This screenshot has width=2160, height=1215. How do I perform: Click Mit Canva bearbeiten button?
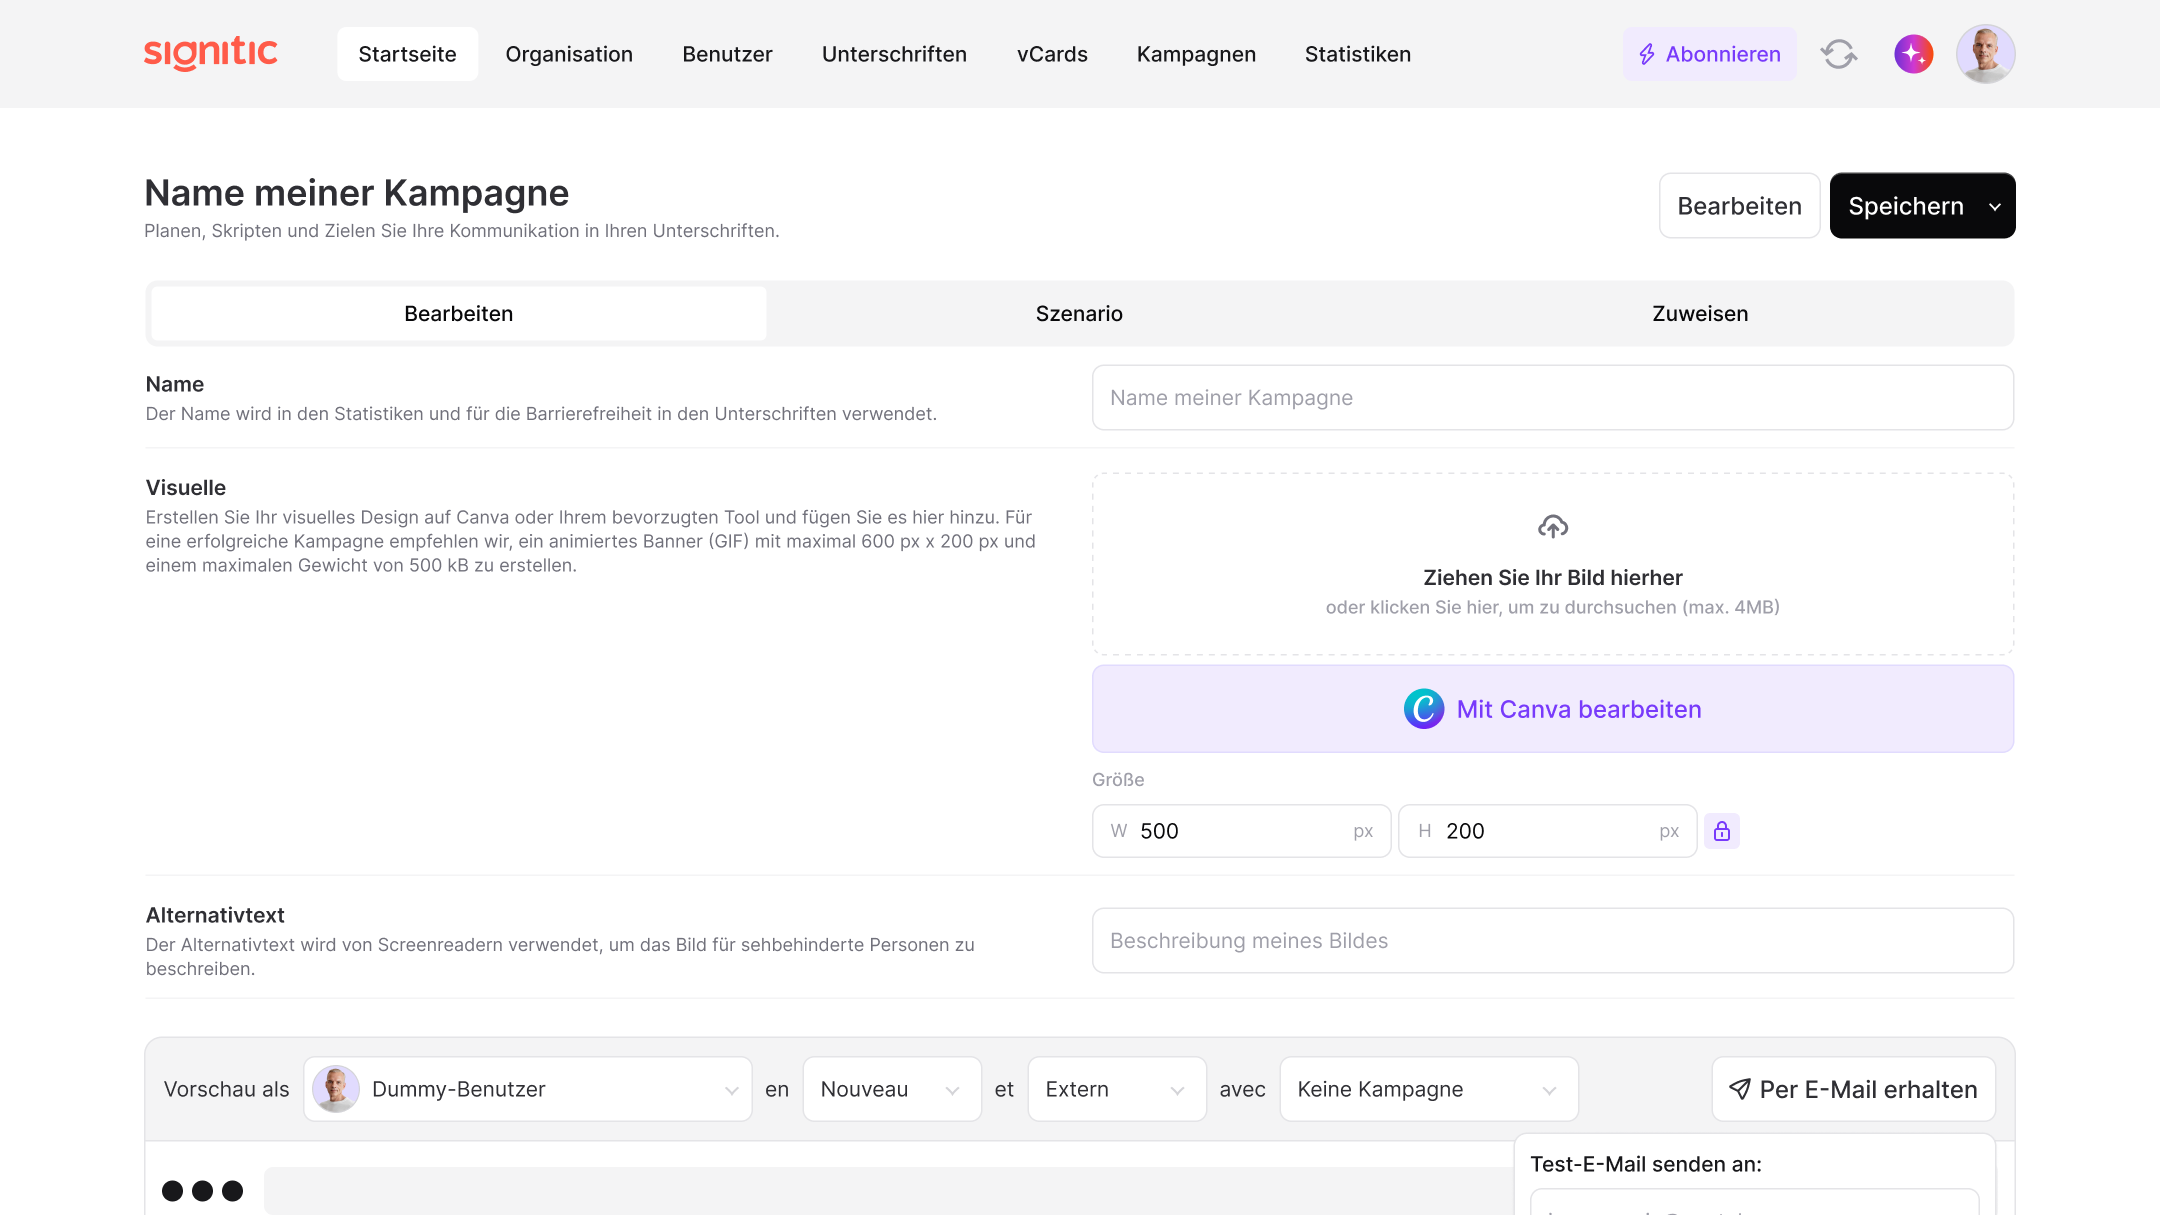pos(1553,709)
